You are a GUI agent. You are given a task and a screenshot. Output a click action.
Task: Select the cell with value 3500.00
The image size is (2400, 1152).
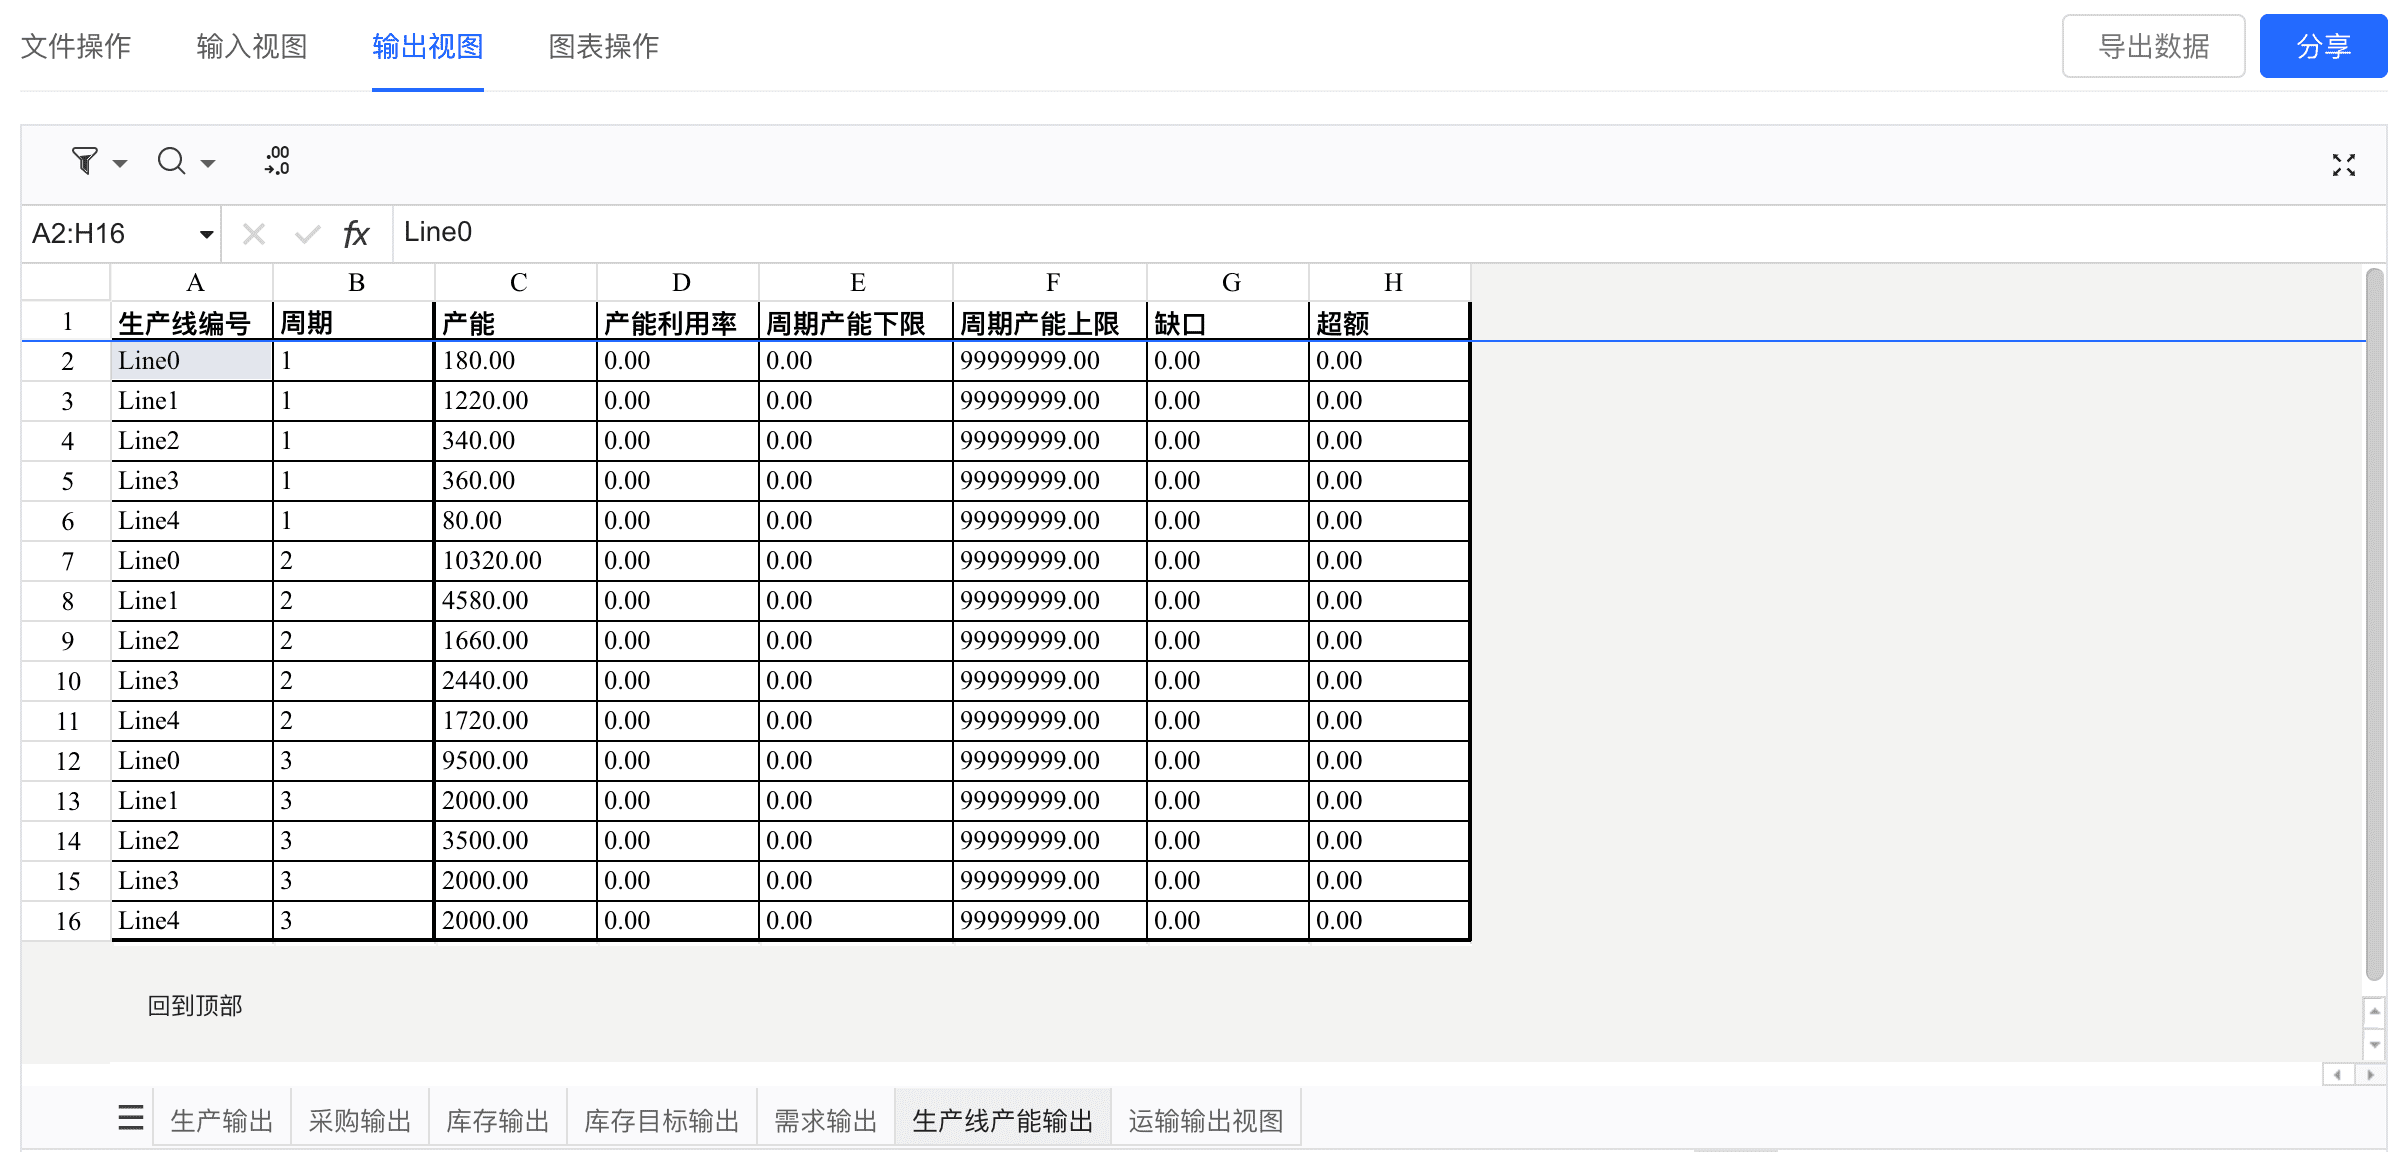pyautogui.click(x=517, y=841)
